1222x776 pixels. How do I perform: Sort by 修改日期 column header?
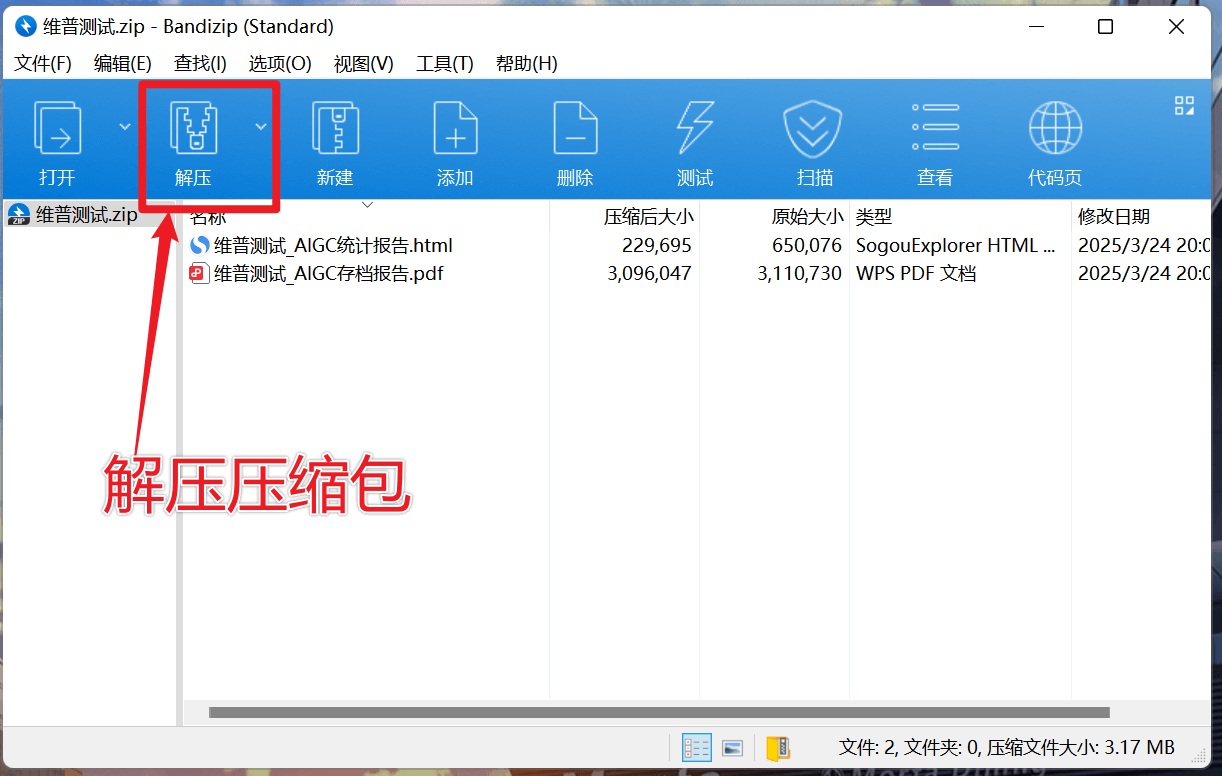(1114, 216)
